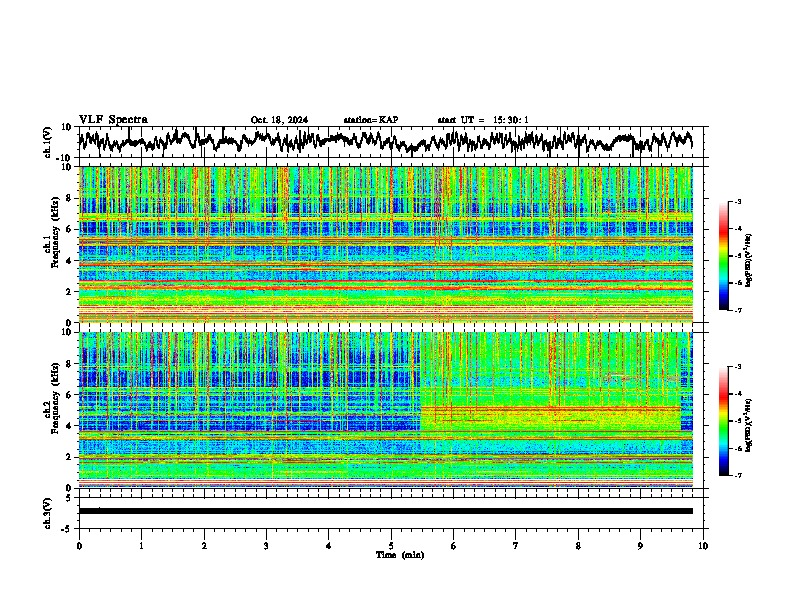Click the "-3" label on the ch.1 colorbar
This screenshot has width=792, height=612.
pyautogui.click(x=737, y=202)
